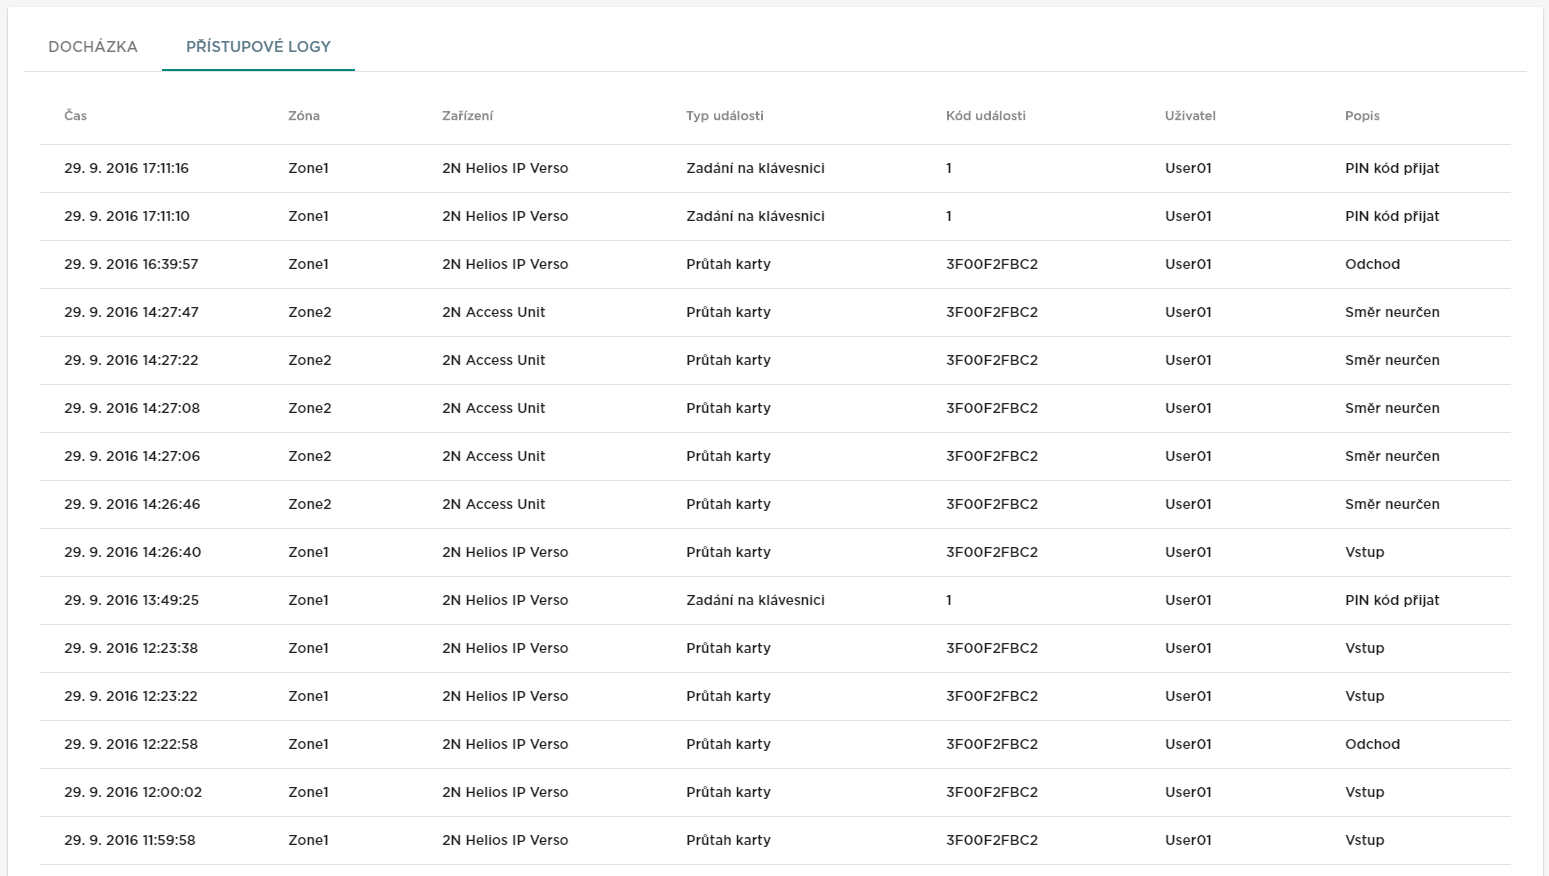Click Vstup description in the 14:26:40 row

pos(1365,552)
